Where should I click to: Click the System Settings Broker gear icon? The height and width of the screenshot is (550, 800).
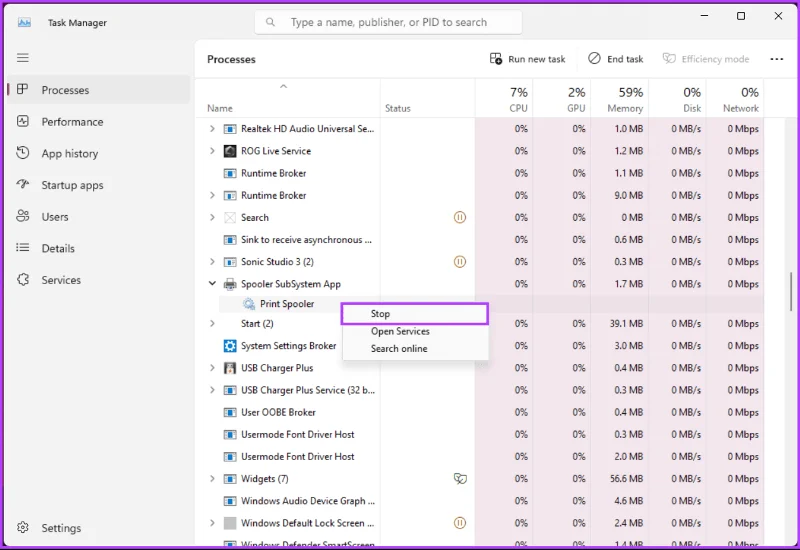tap(230, 346)
